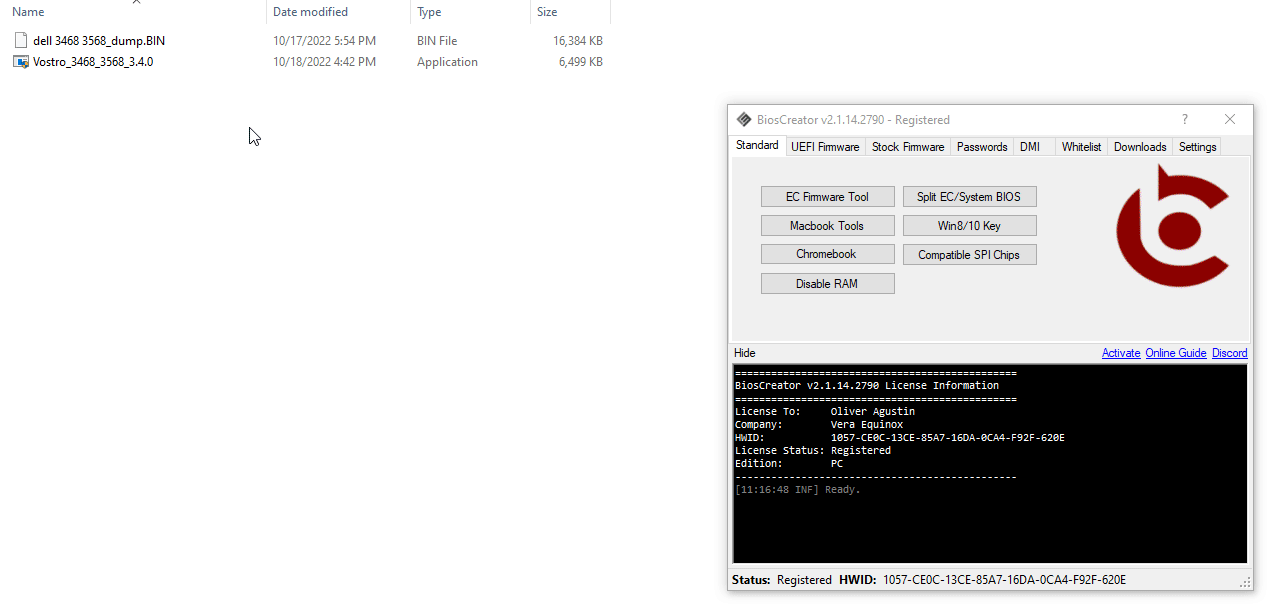
Task: Open Macbook Tools
Action: [x=827, y=226]
